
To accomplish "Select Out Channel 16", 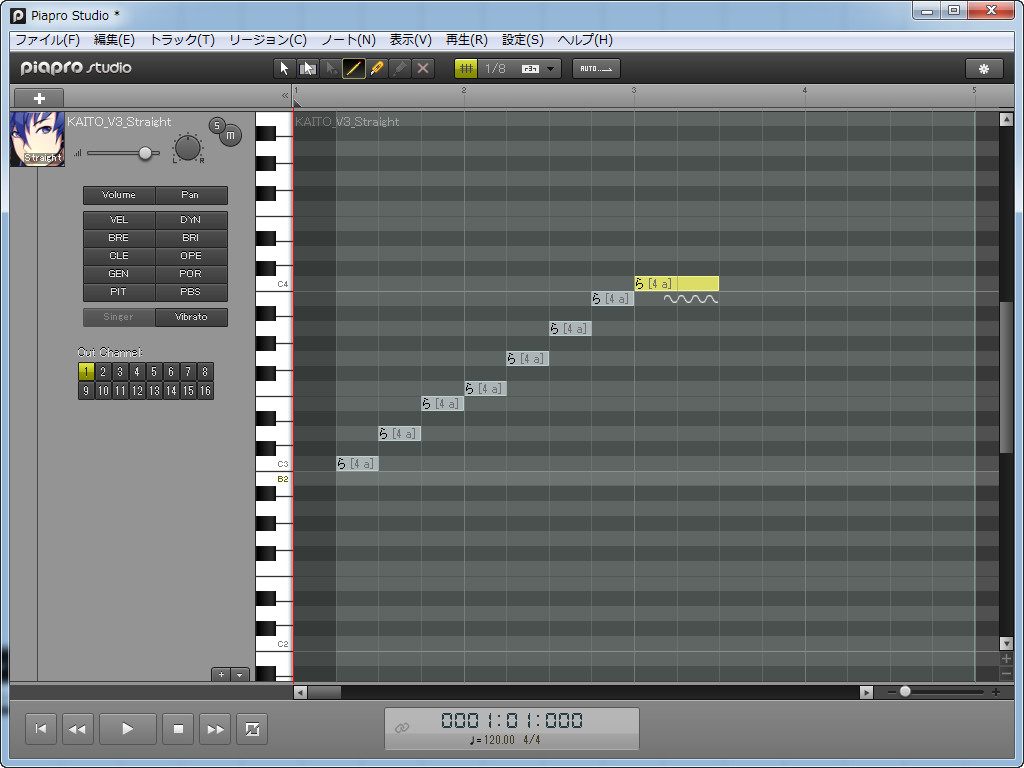I will [x=205, y=391].
